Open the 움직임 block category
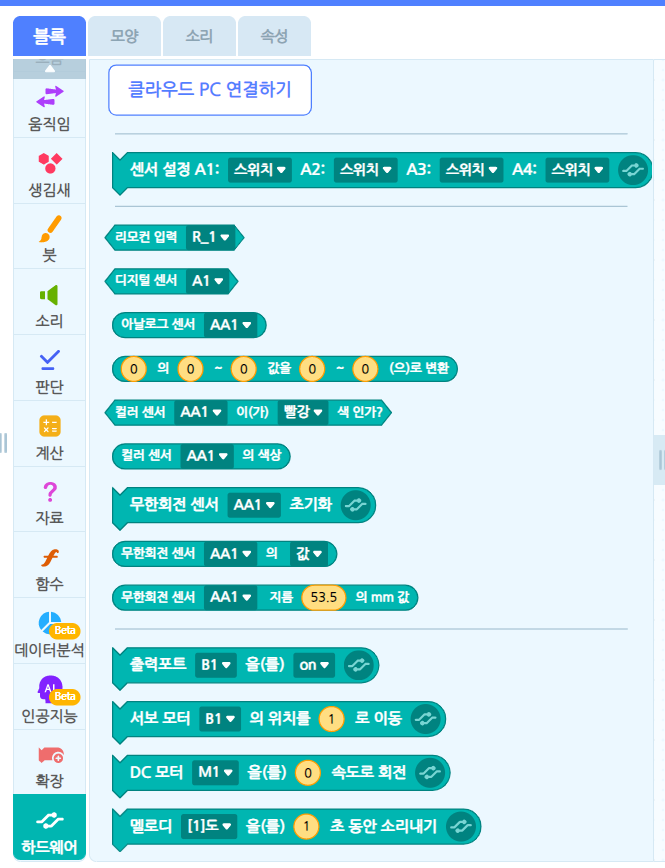 point(49,108)
